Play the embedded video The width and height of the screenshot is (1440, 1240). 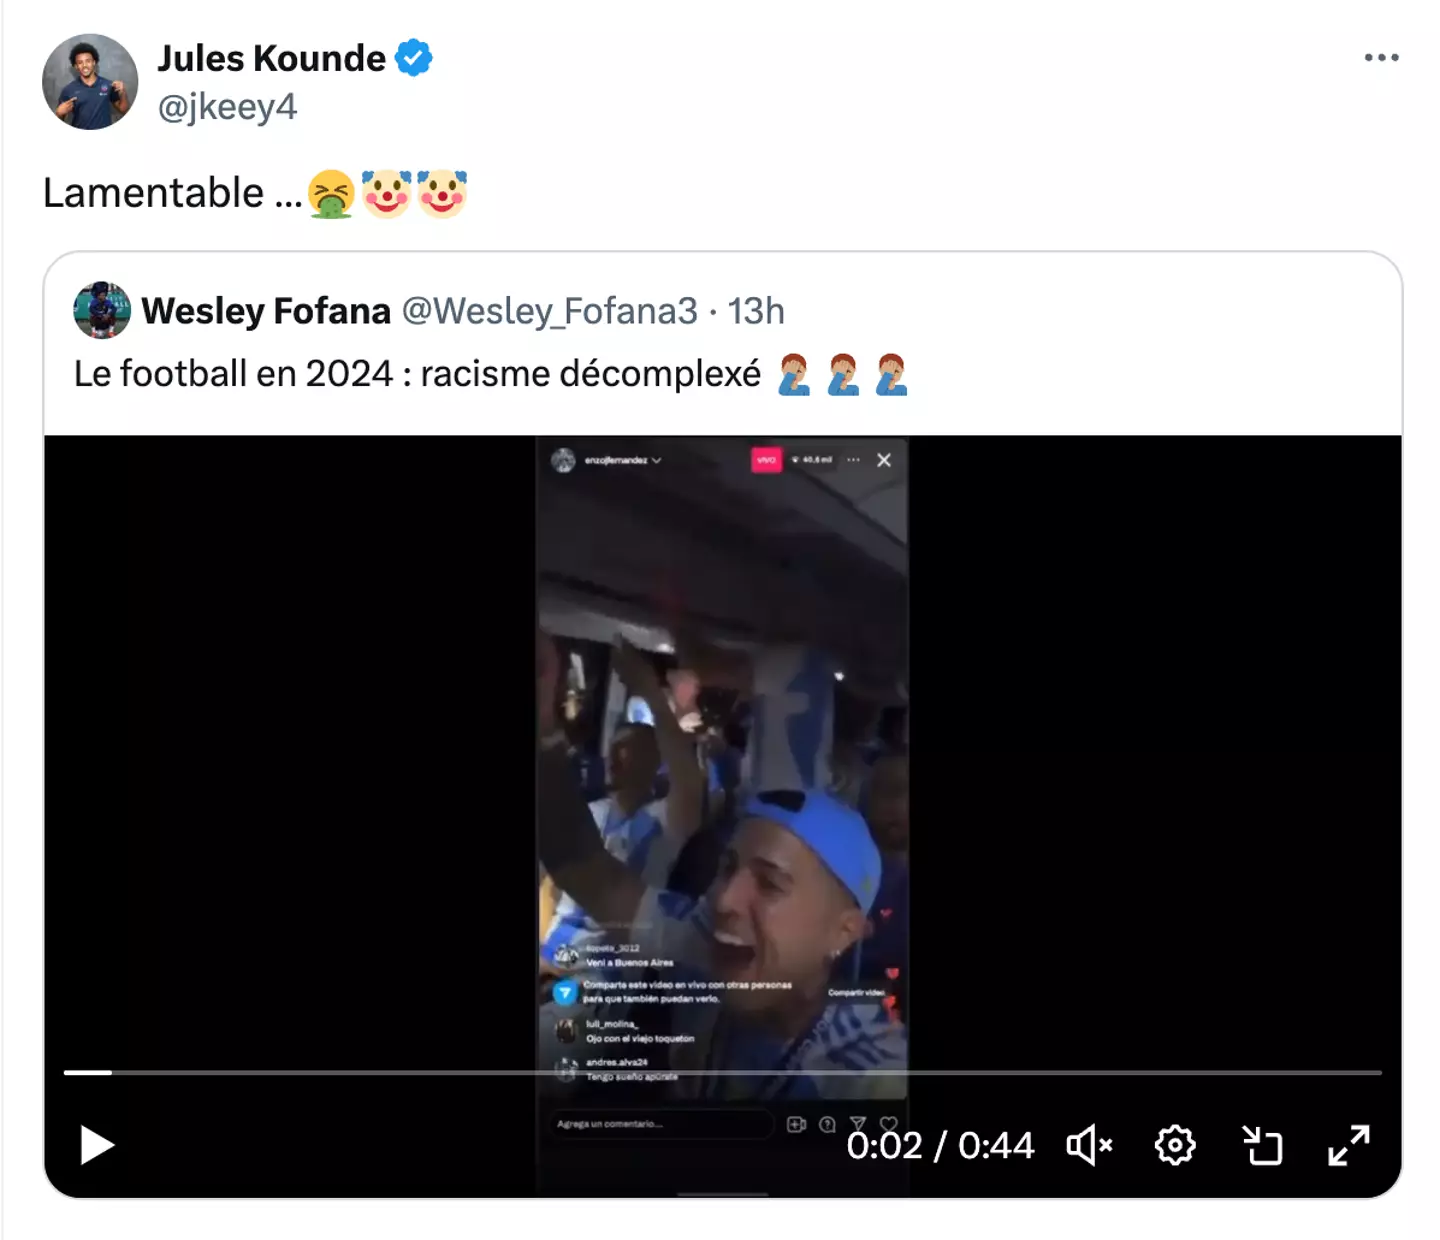(x=97, y=1145)
